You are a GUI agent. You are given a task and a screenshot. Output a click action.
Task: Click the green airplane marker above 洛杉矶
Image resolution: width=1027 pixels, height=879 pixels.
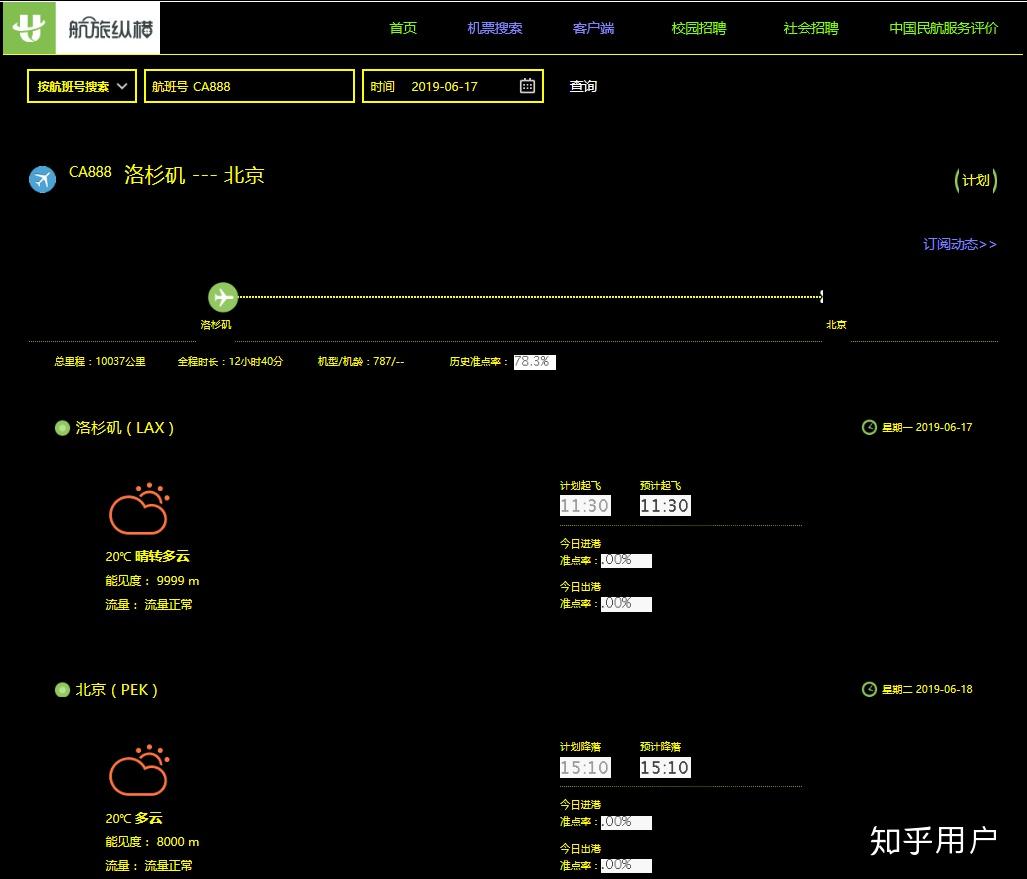pyautogui.click(x=223, y=297)
